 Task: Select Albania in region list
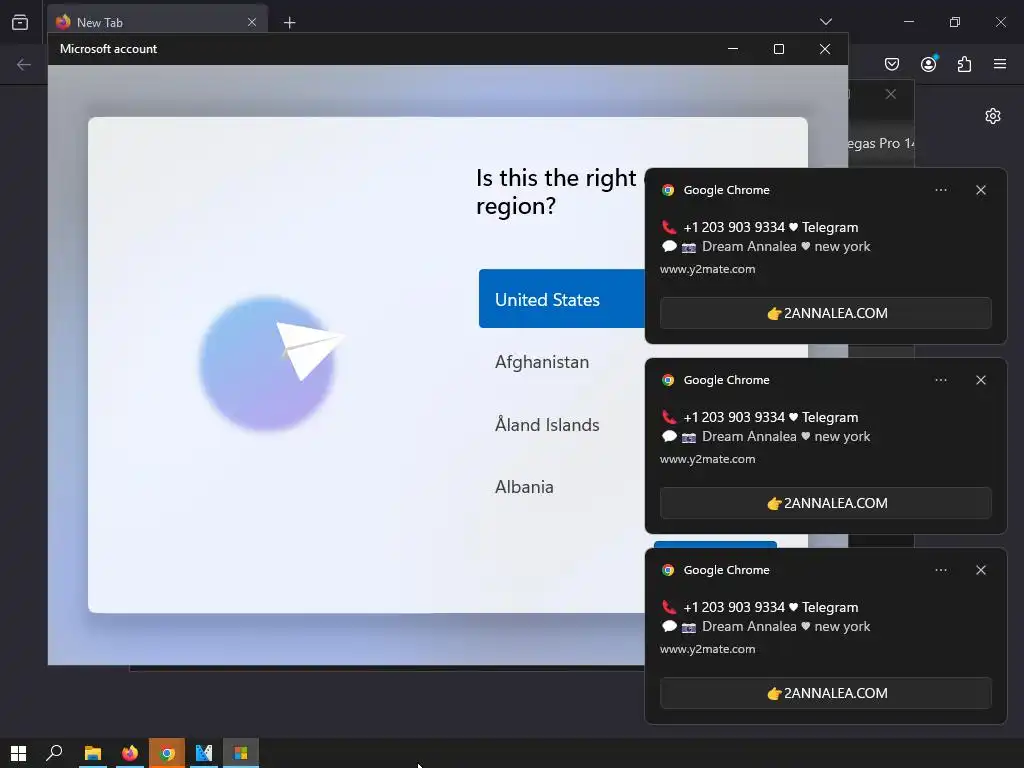click(524, 487)
